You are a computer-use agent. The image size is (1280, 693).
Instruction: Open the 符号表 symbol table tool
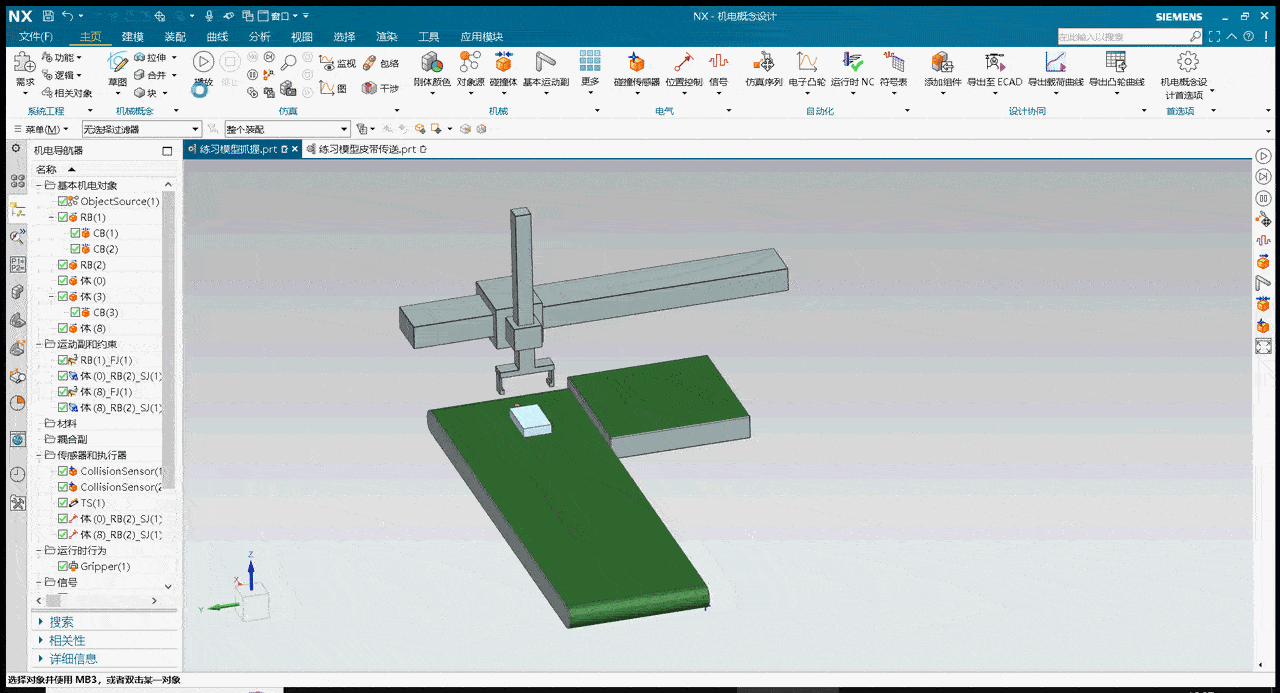click(x=893, y=67)
